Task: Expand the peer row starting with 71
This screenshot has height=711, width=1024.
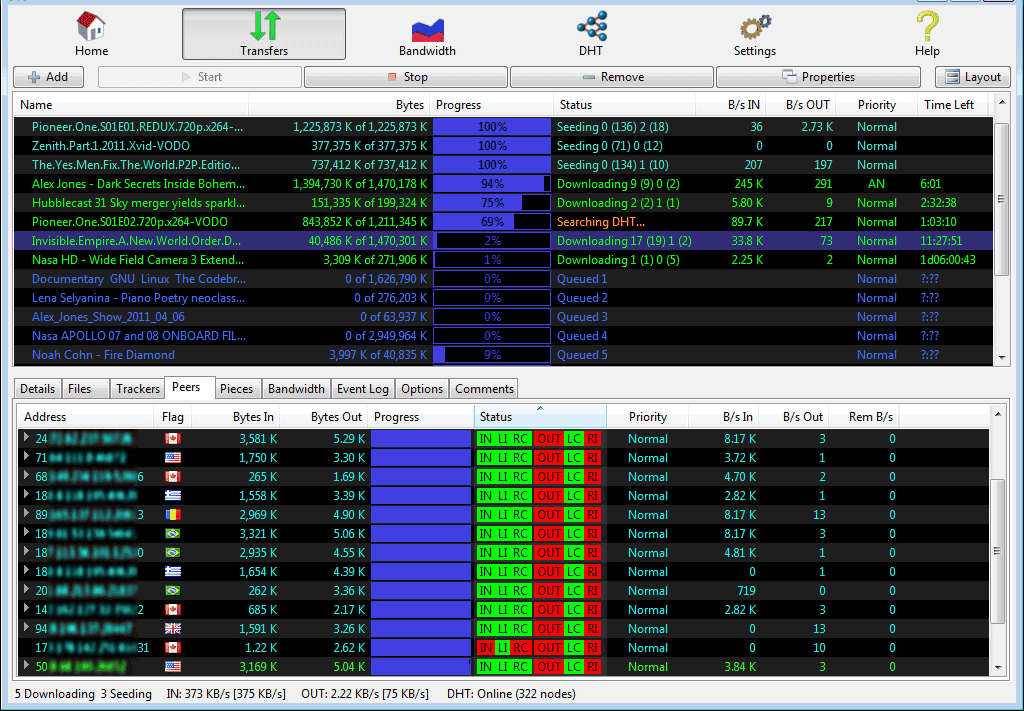Action: 26,456
